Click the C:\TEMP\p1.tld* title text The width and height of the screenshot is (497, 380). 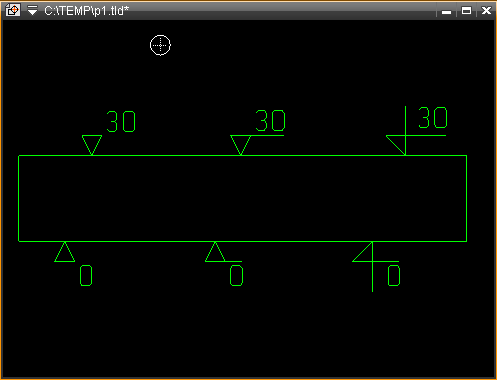(86, 11)
